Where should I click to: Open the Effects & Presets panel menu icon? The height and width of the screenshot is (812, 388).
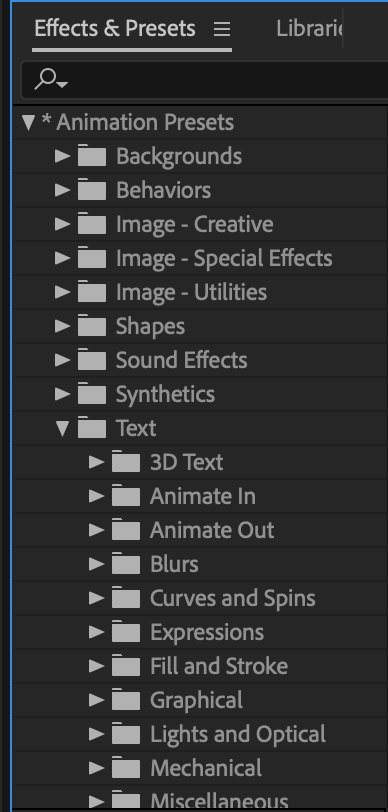point(222,30)
